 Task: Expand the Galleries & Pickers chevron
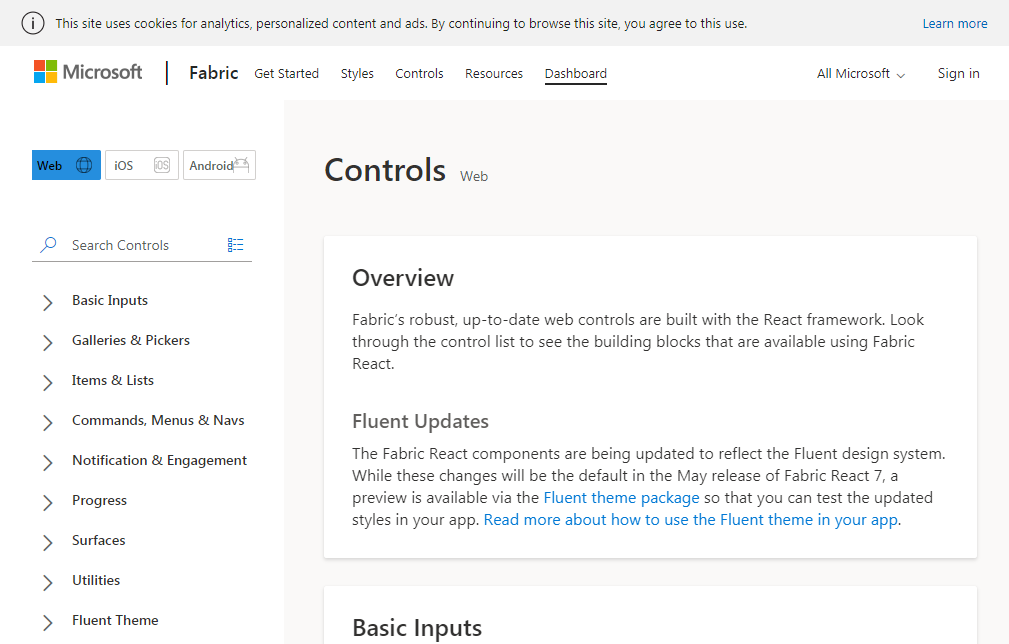pos(48,342)
